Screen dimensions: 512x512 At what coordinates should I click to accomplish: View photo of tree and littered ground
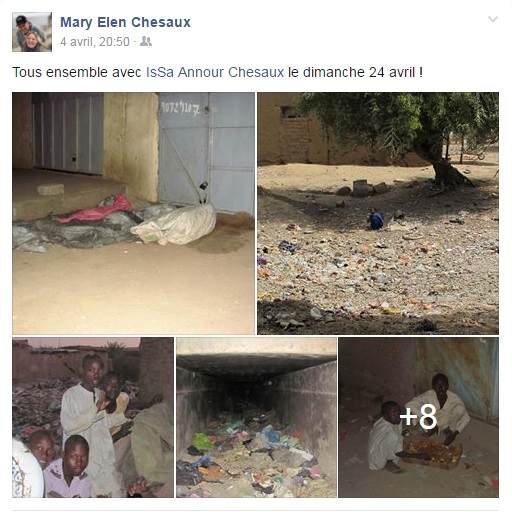(x=378, y=213)
